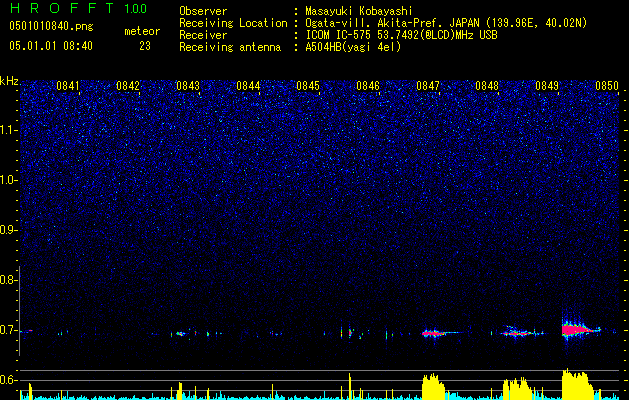Click the 1.0 kHz axis label
Viewport: 629px width, 400px height.
[8, 180]
